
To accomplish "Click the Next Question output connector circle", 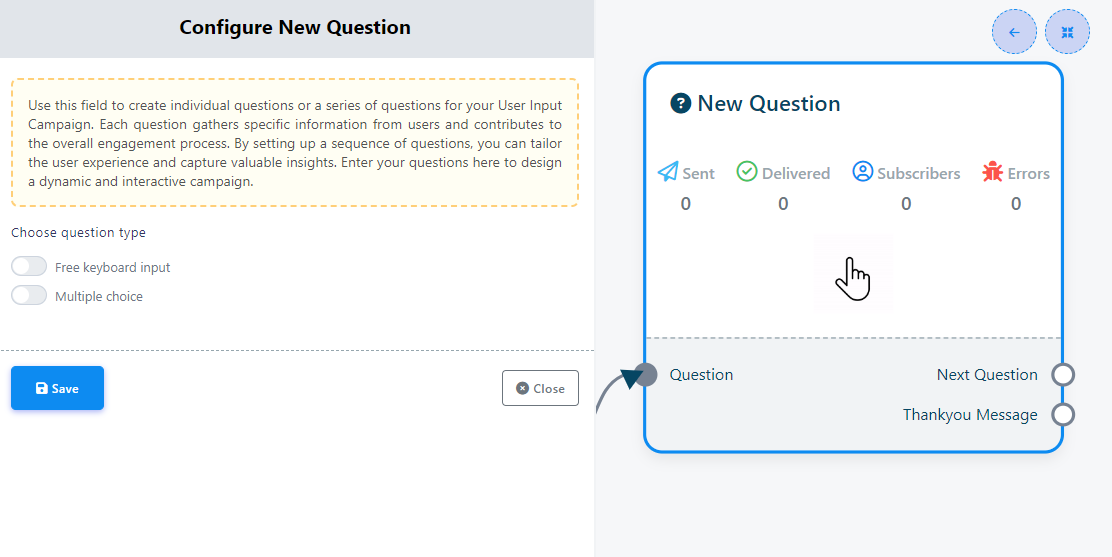I will (x=1064, y=375).
